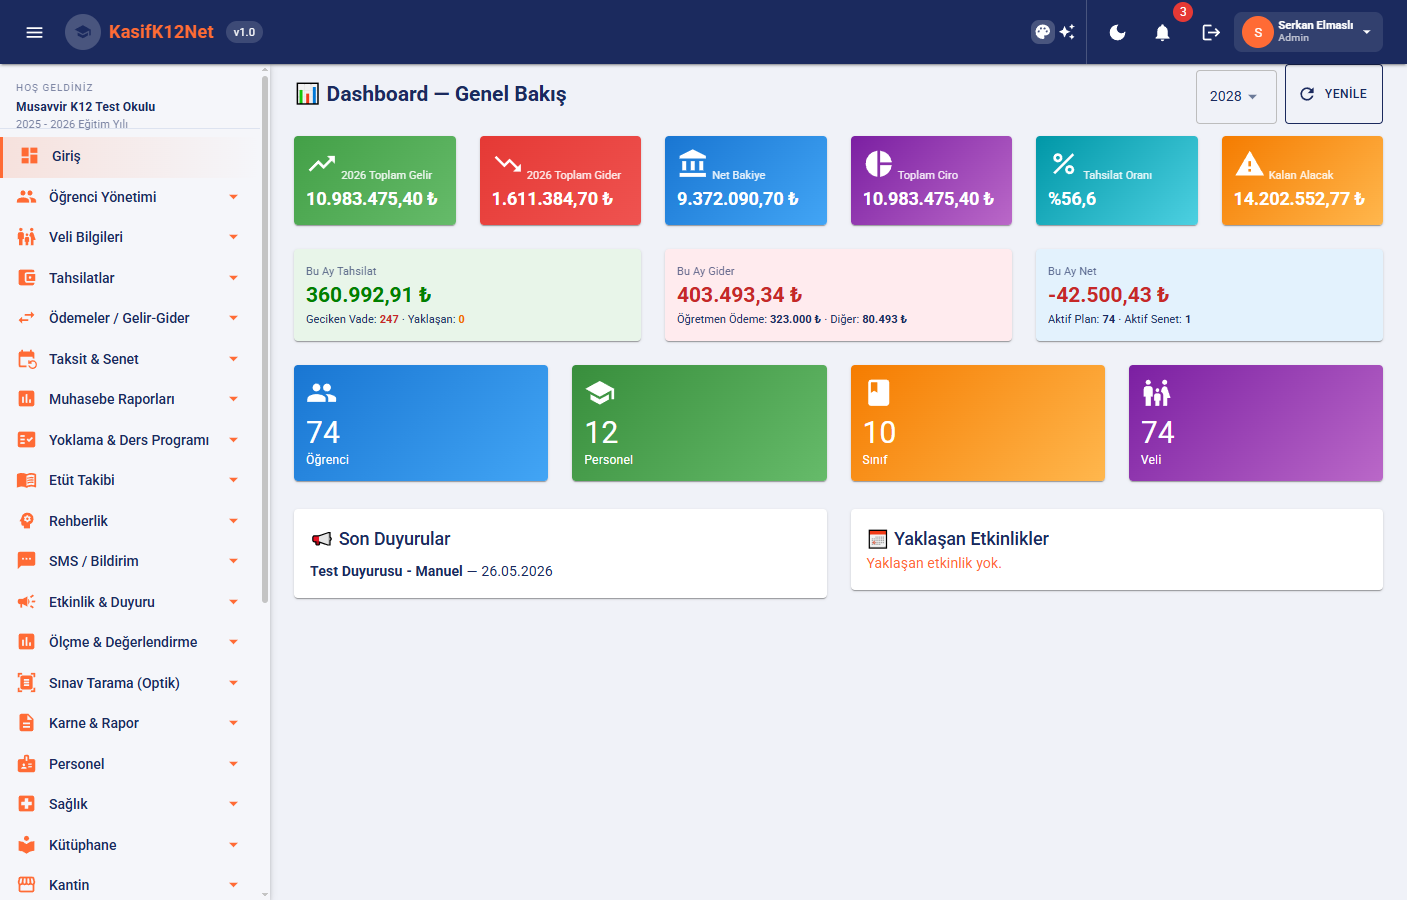Expand Öğrenci Yönetimi arrow
The height and width of the screenshot is (900, 1407).
click(x=233, y=197)
